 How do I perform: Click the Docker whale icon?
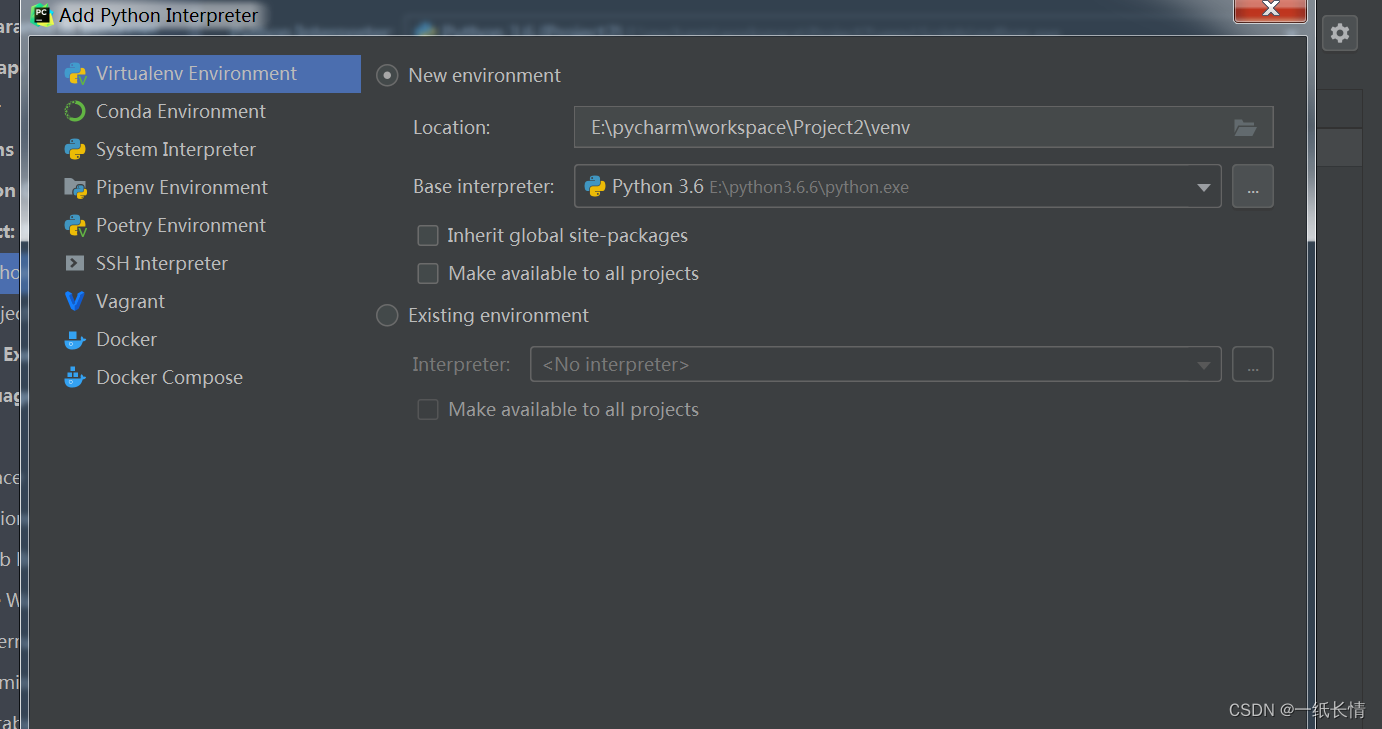[x=75, y=340]
